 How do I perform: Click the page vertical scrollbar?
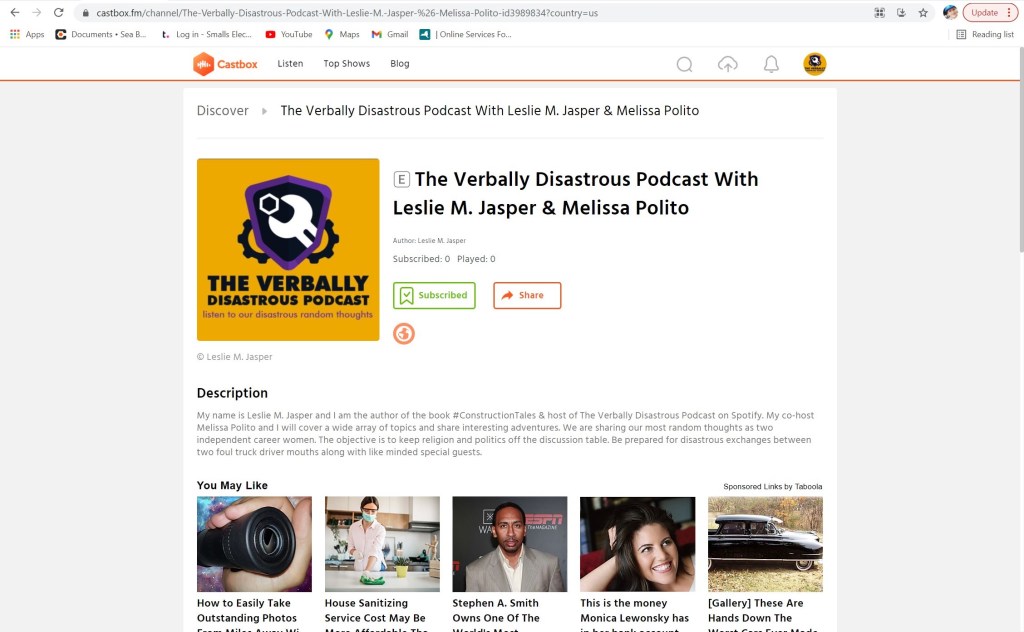(1020, 150)
